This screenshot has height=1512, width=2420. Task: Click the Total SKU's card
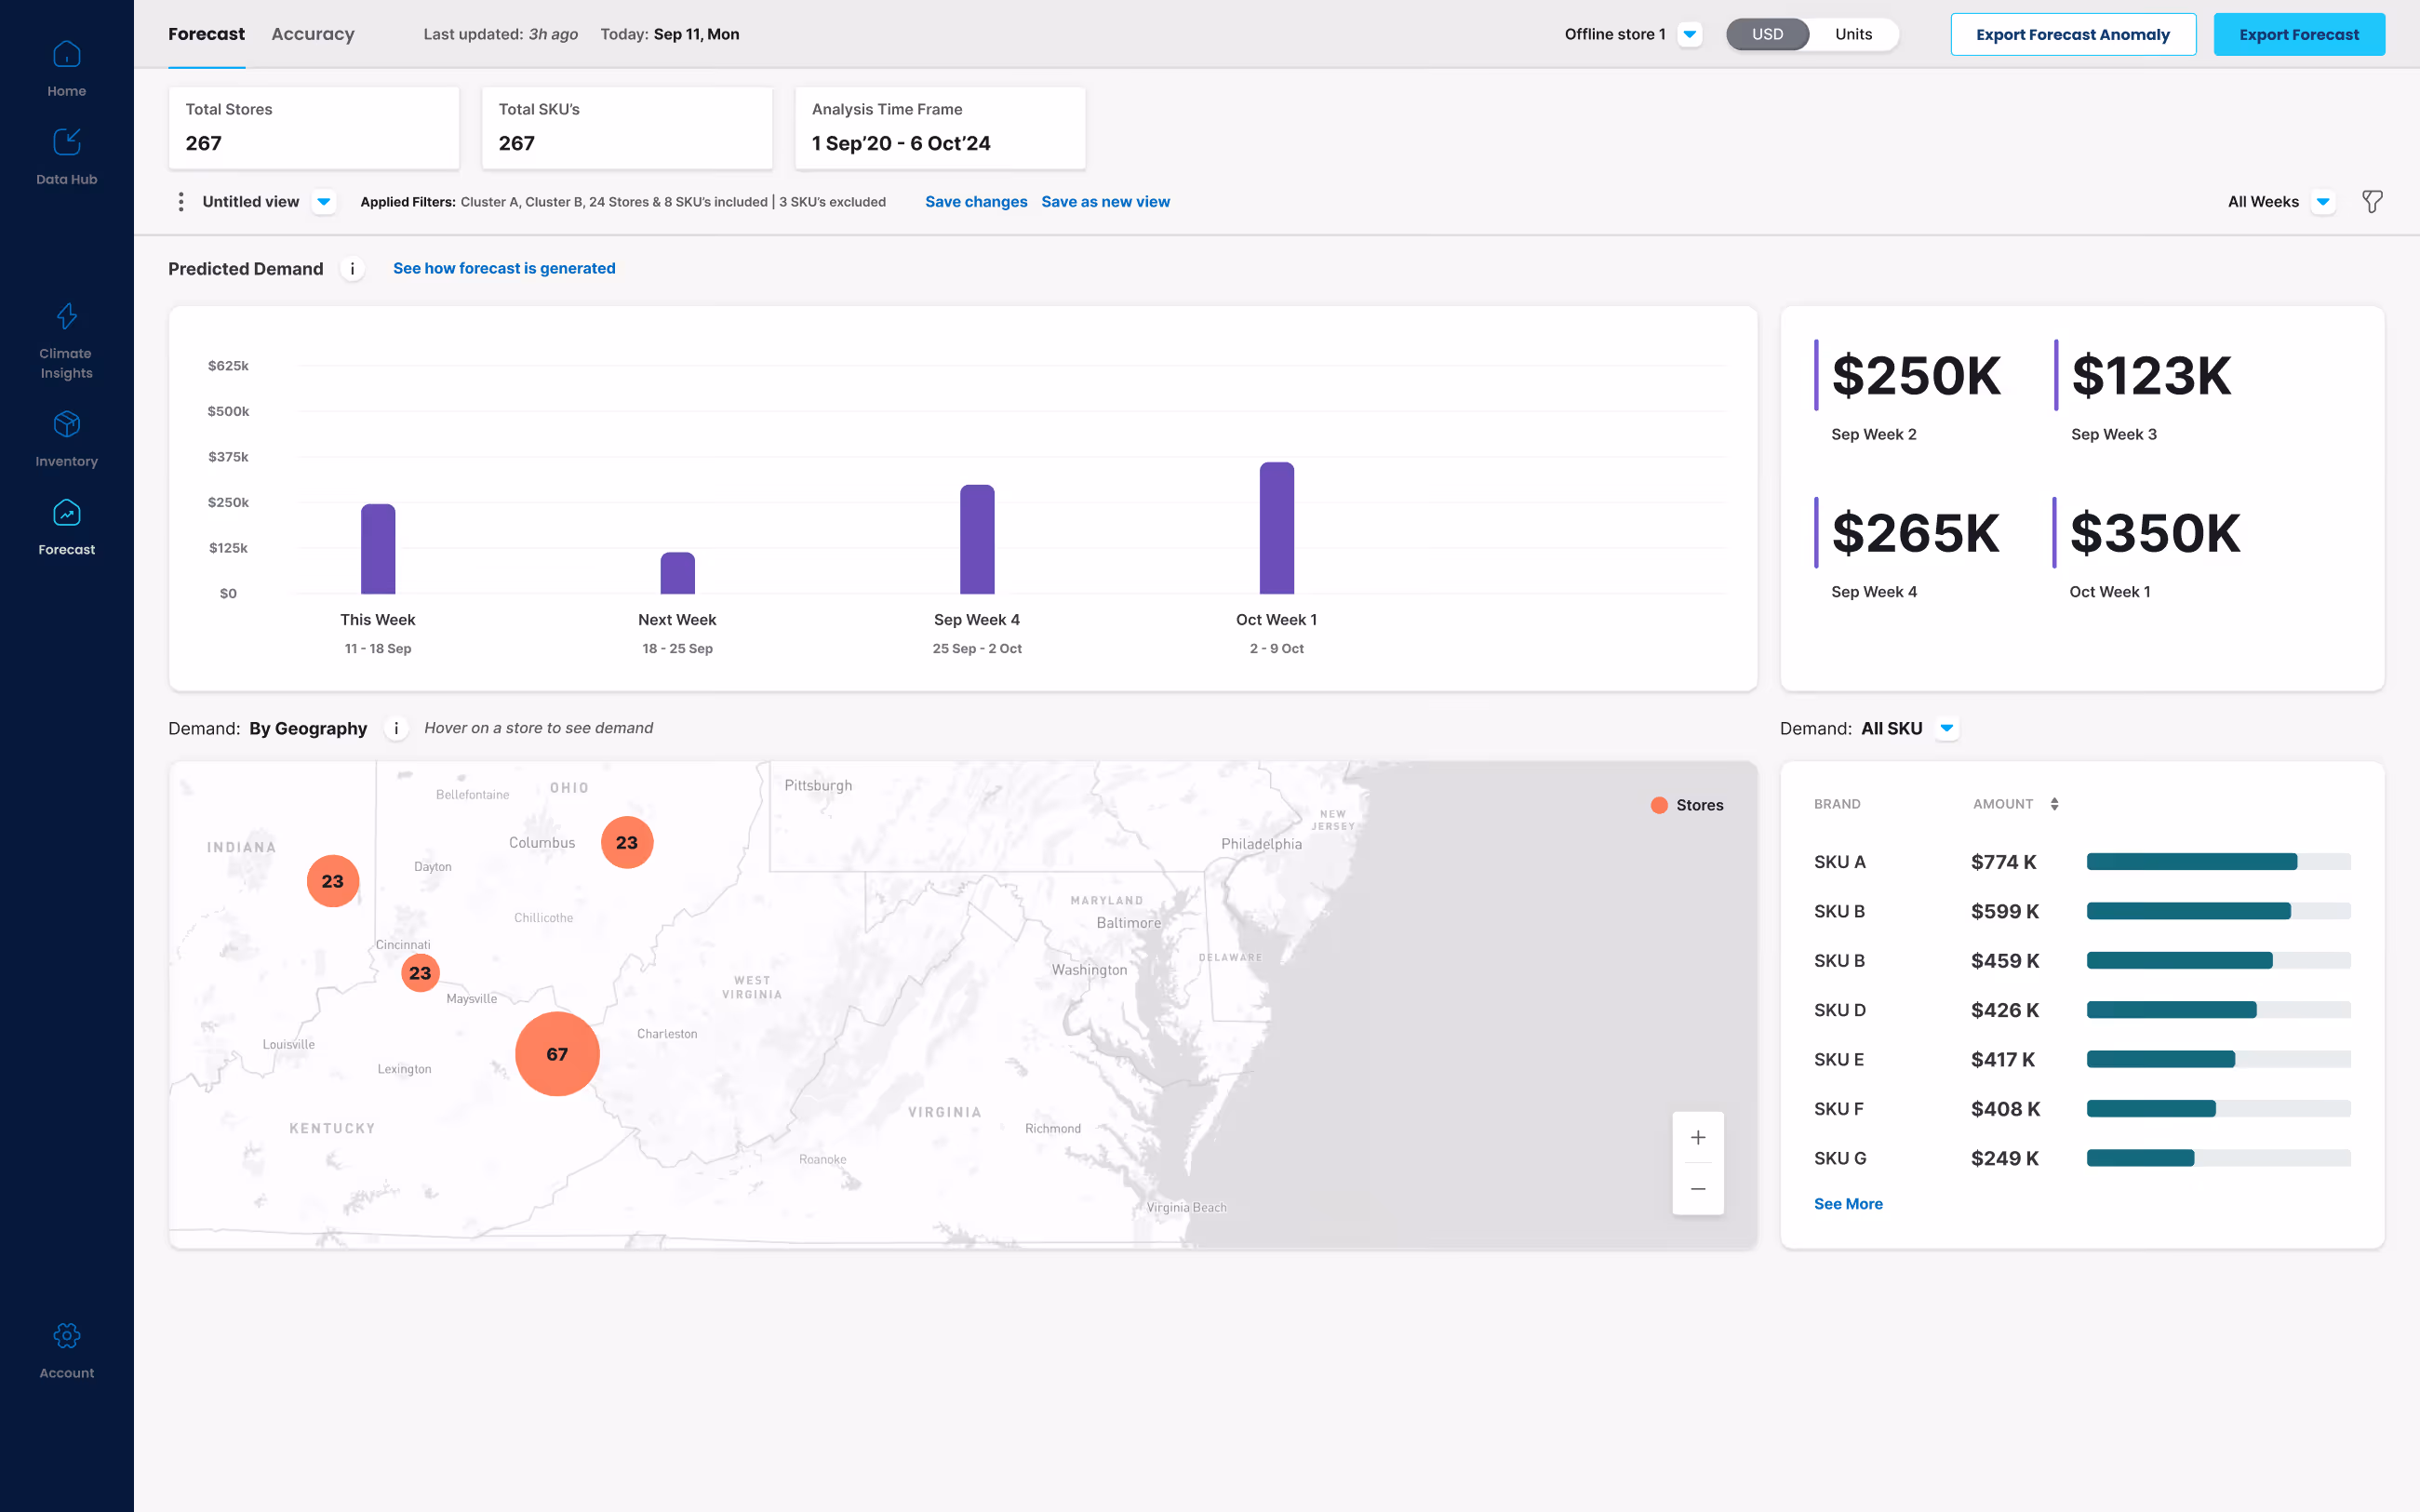pos(627,128)
